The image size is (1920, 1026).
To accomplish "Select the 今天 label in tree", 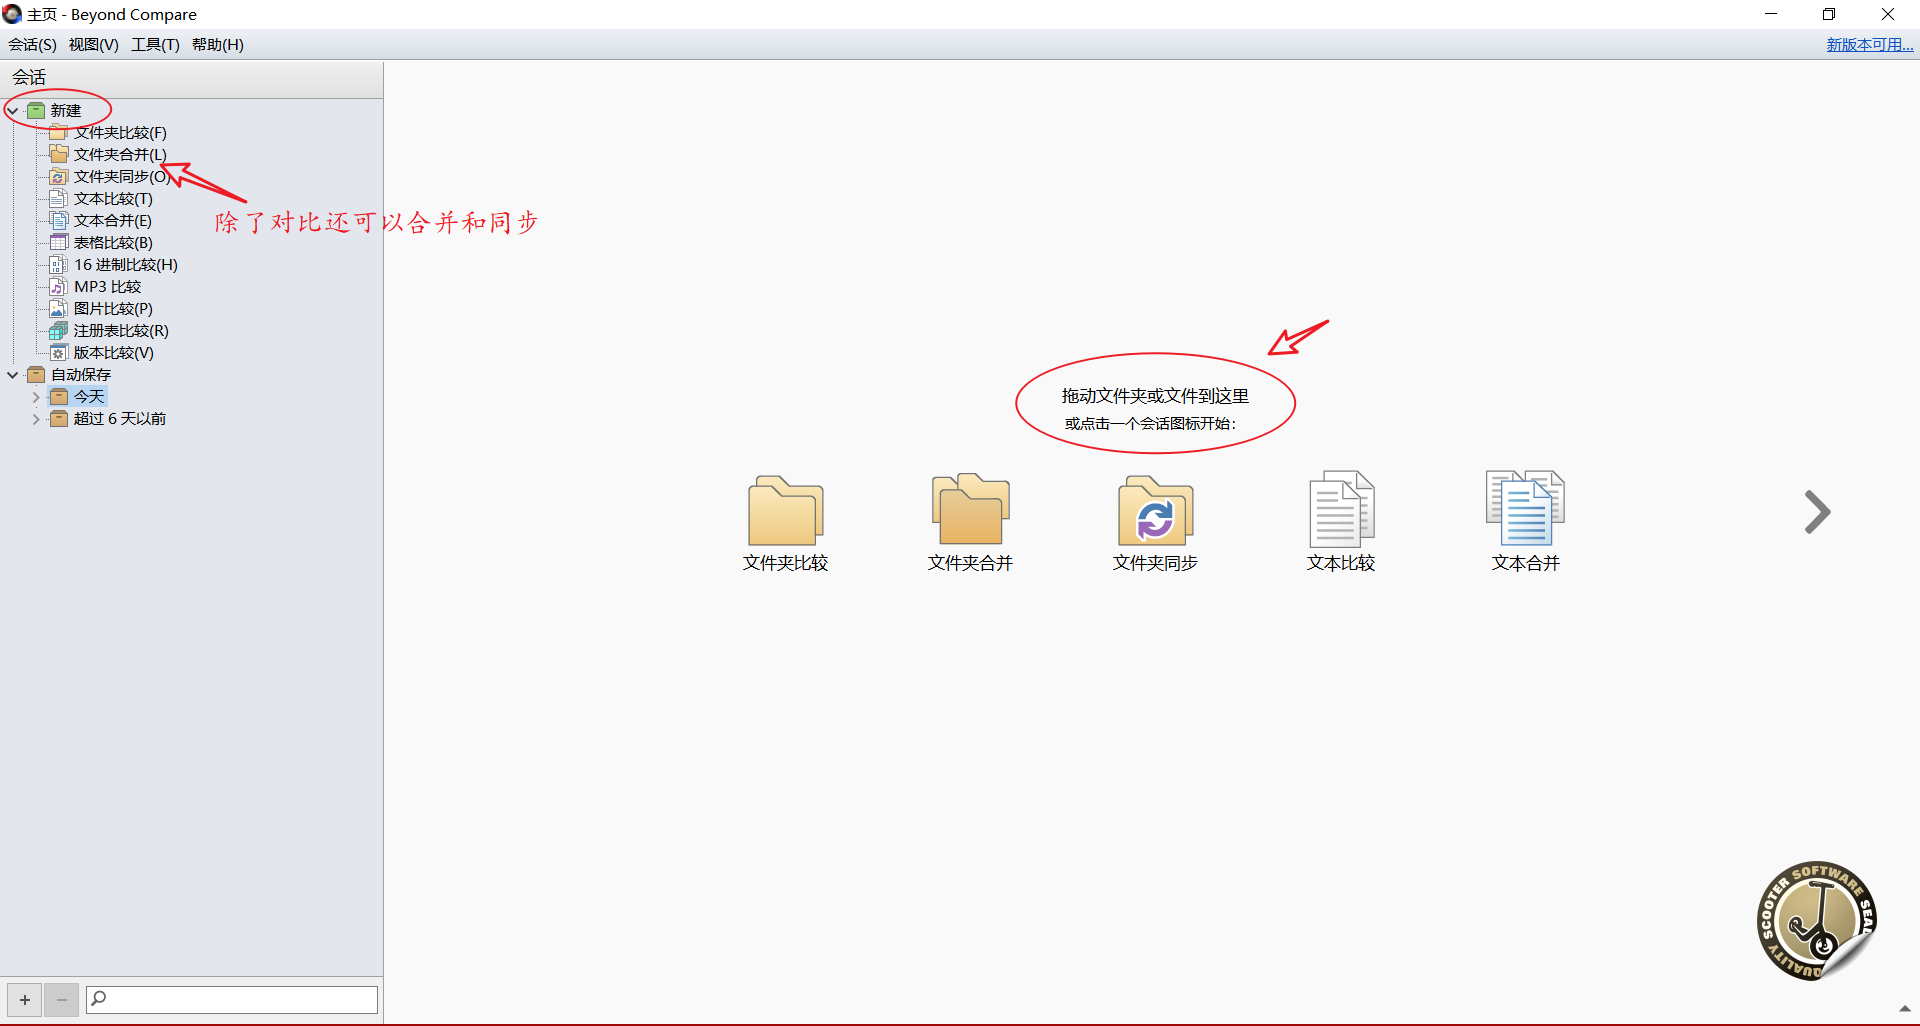I will (89, 396).
